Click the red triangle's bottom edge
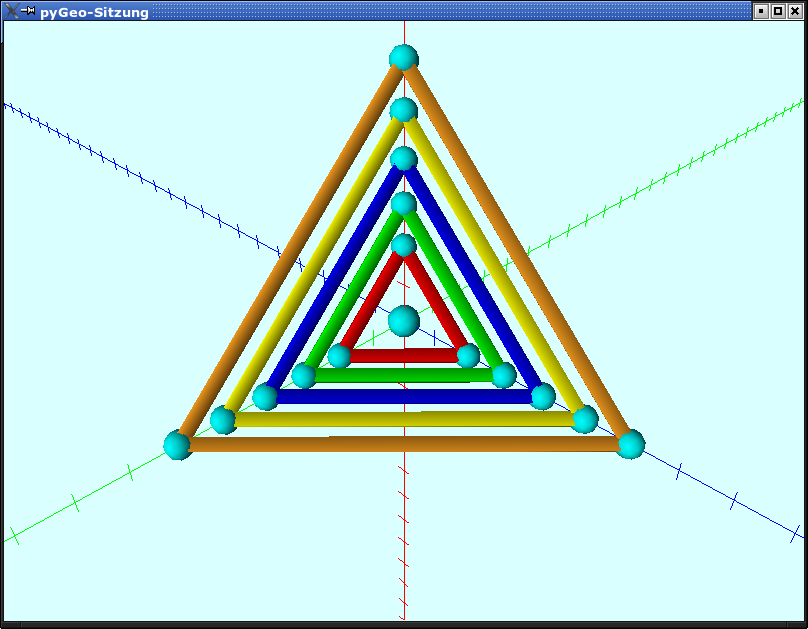This screenshot has height=629, width=808. pos(404,355)
